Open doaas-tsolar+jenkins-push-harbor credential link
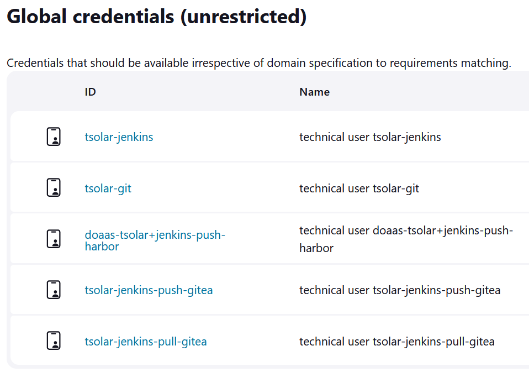 tap(155, 240)
